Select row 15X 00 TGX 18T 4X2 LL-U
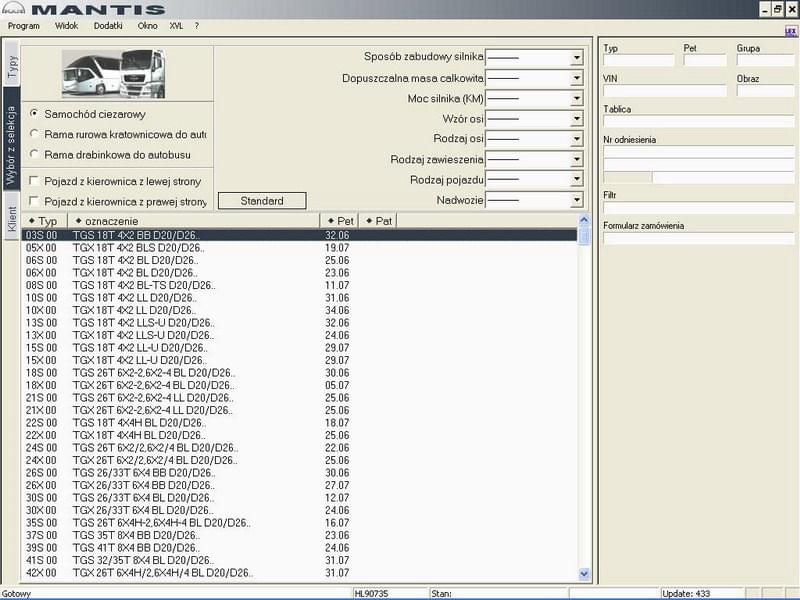This screenshot has height=600, width=800. [299, 360]
